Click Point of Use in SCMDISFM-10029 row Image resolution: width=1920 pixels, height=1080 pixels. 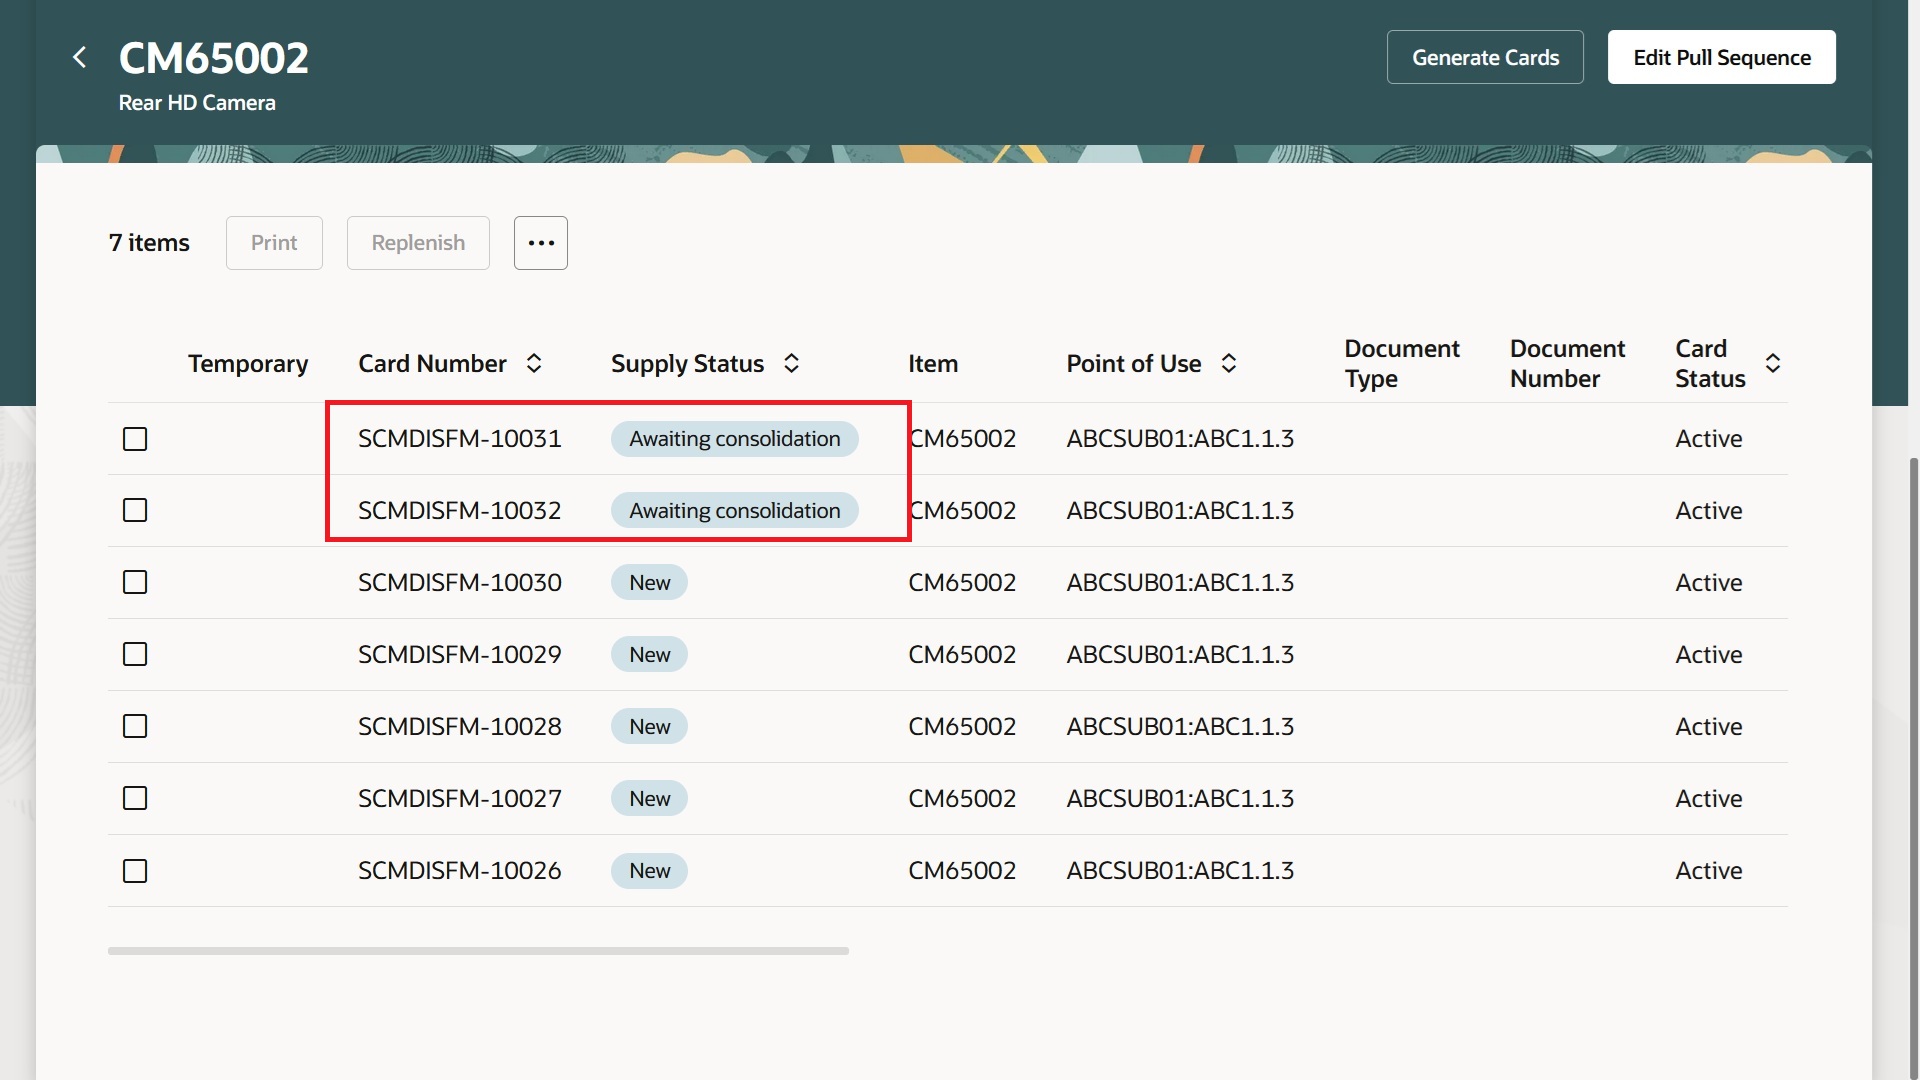tap(1180, 655)
